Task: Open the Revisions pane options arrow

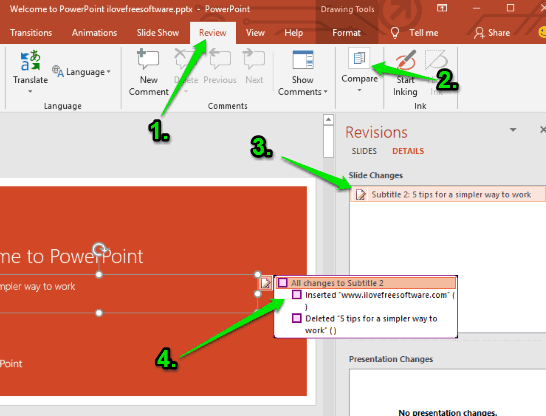Action: point(513,130)
